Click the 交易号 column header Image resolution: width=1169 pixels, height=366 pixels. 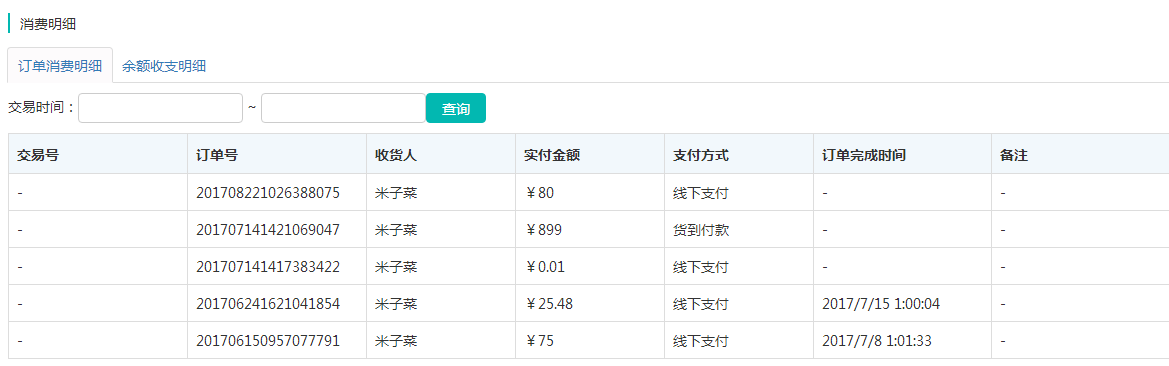pyautogui.click(x=38, y=156)
